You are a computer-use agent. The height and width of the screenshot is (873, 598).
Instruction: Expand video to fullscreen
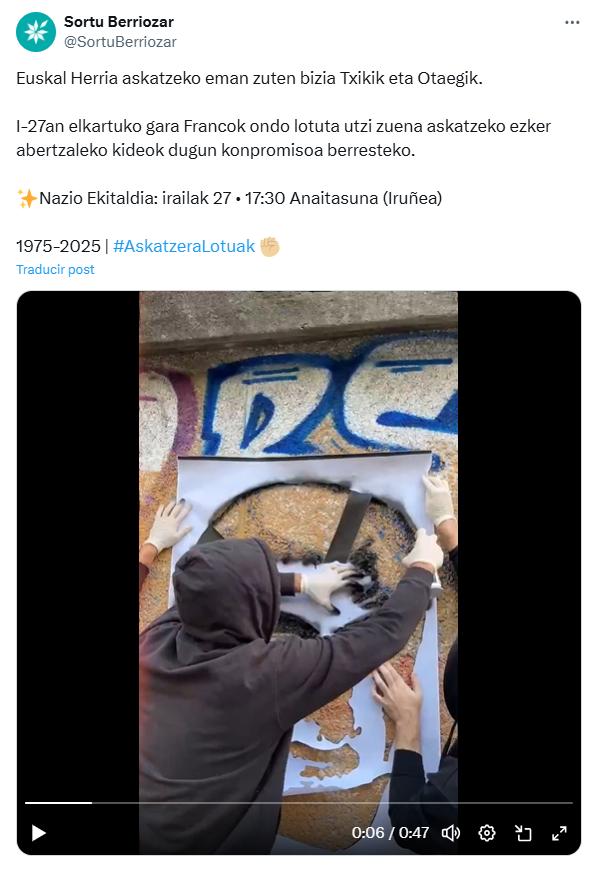coord(559,833)
